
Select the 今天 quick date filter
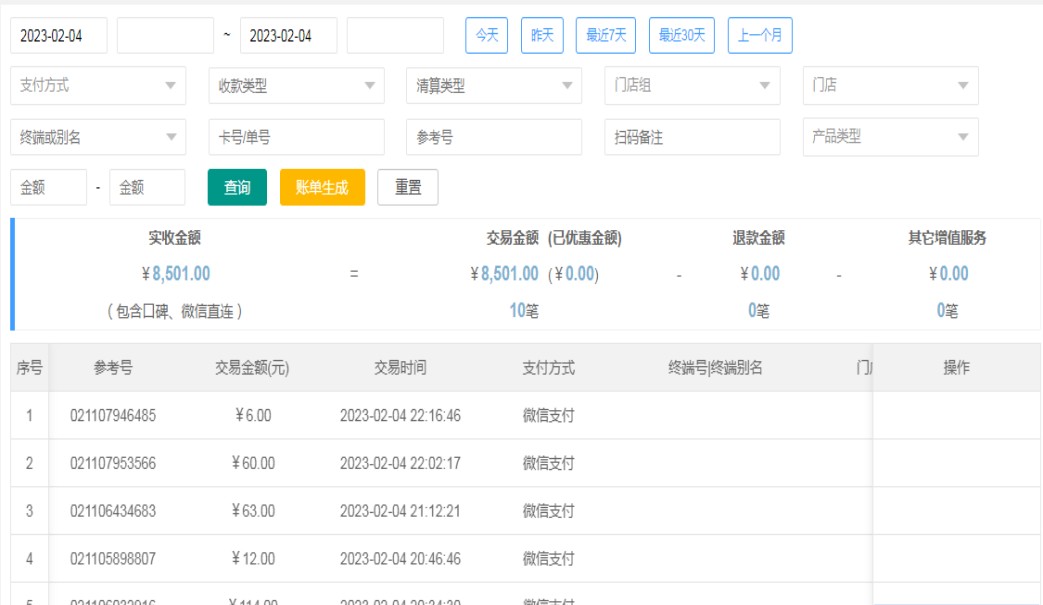(486, 35)
